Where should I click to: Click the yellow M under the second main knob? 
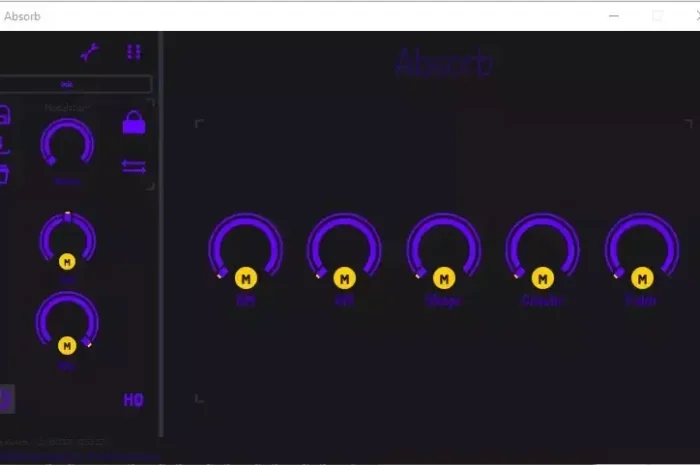click(344, 277)
